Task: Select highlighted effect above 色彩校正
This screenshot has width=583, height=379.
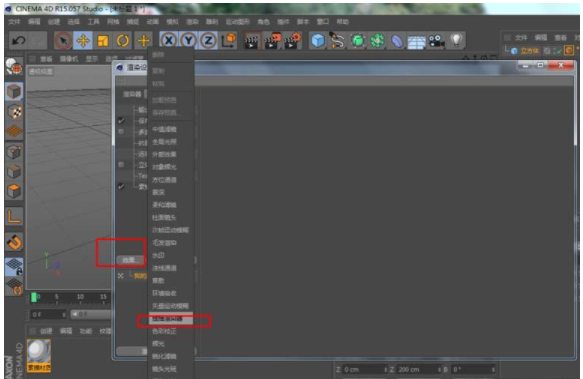Action: 171,319
